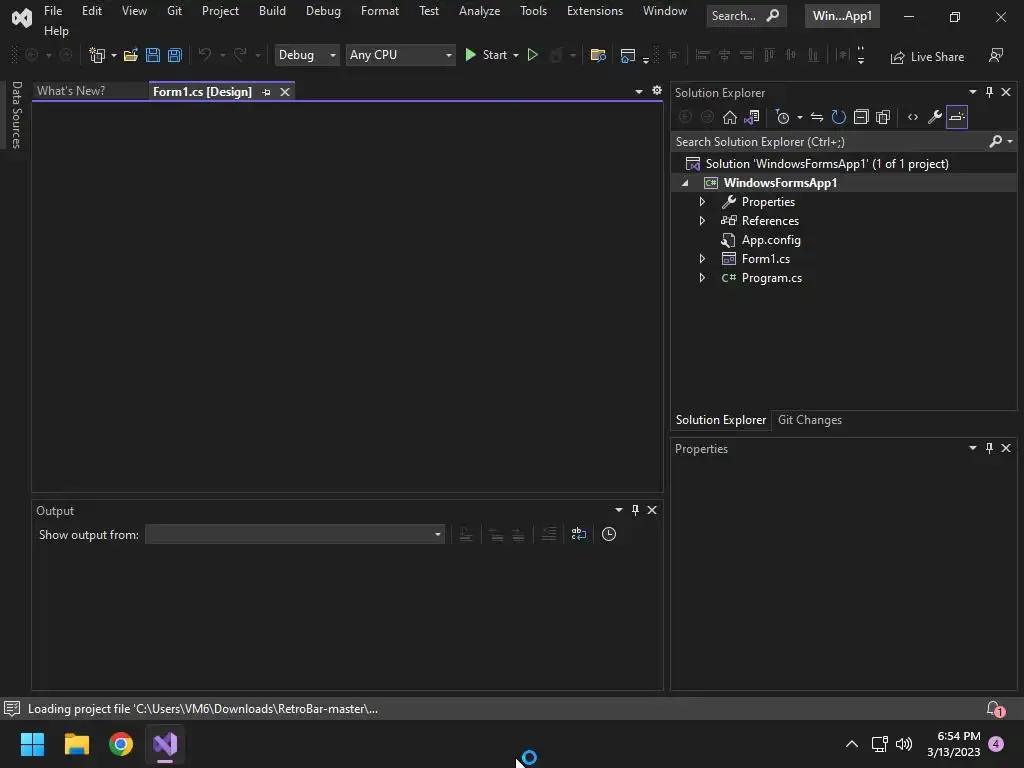The height and width of the screenshot is (768, 1024).
Task: Expand the Form1.cs node
Action: (702, 259)
